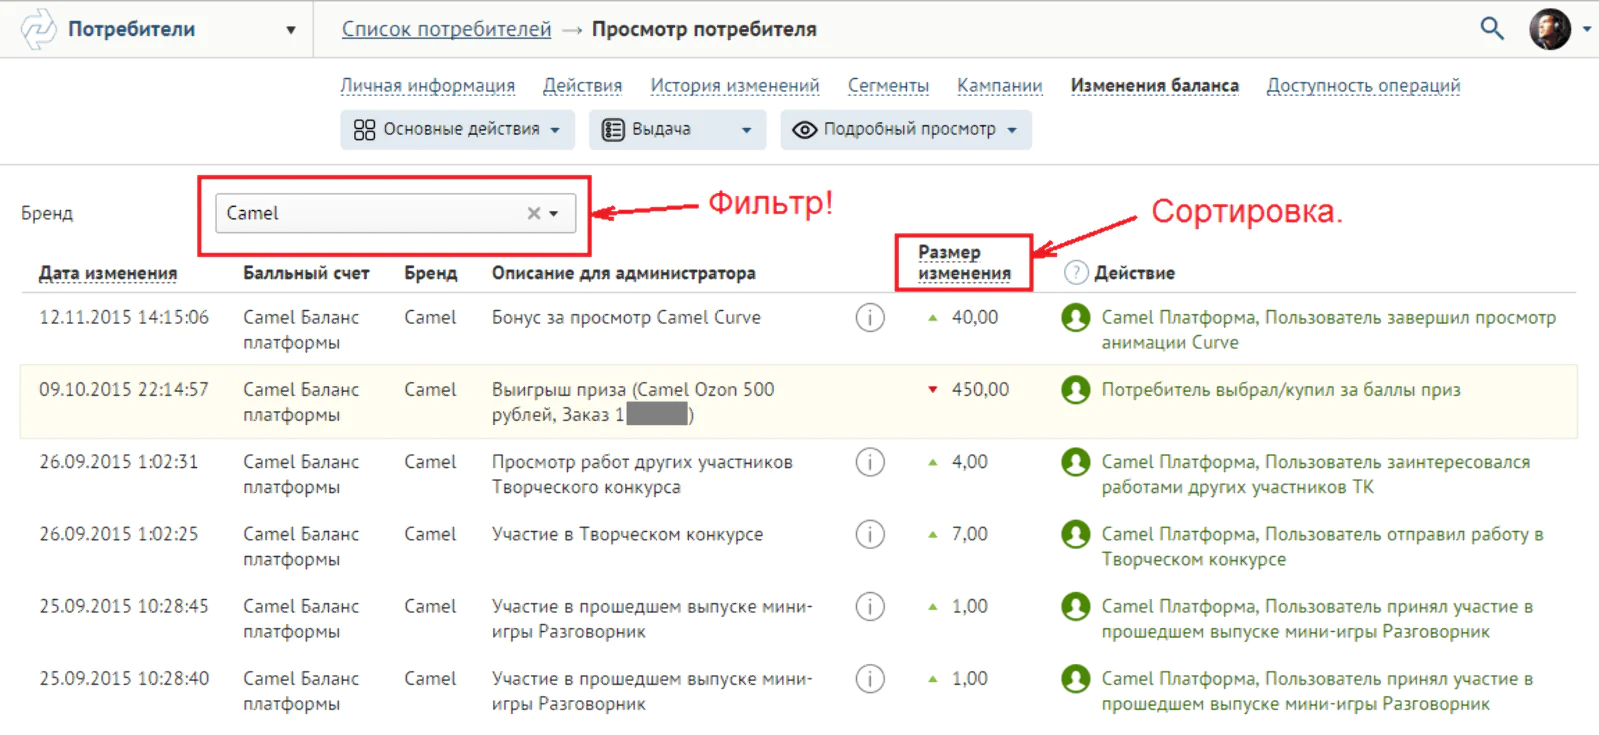
Task: Click the date 26.09.2015 1:02:25
Action: click(x=119, y=534)
